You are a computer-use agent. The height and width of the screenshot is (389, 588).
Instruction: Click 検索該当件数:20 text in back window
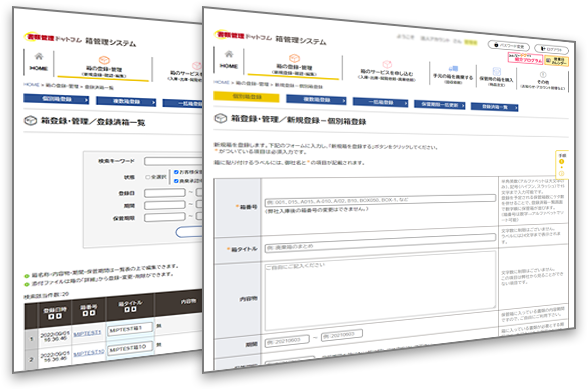point(46,296)
